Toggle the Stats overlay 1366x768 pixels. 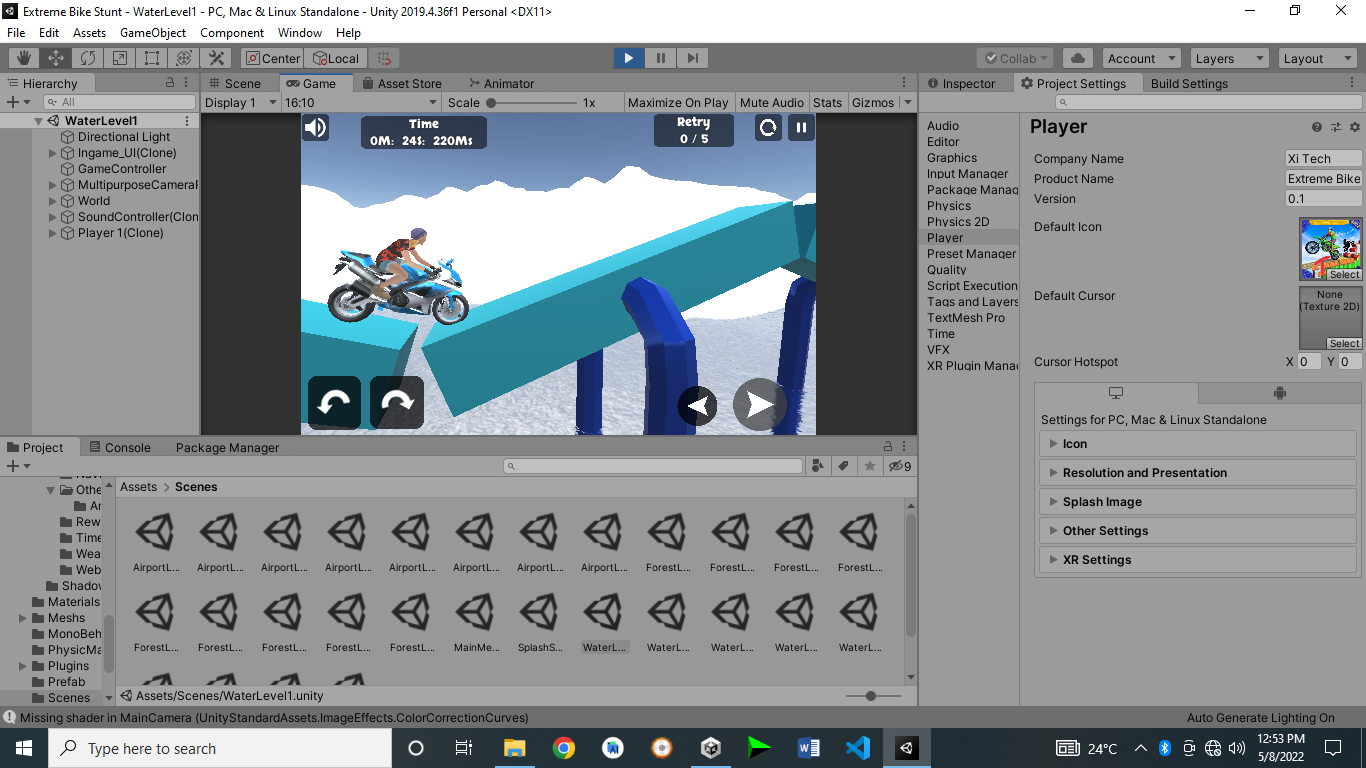coord(828,101)
